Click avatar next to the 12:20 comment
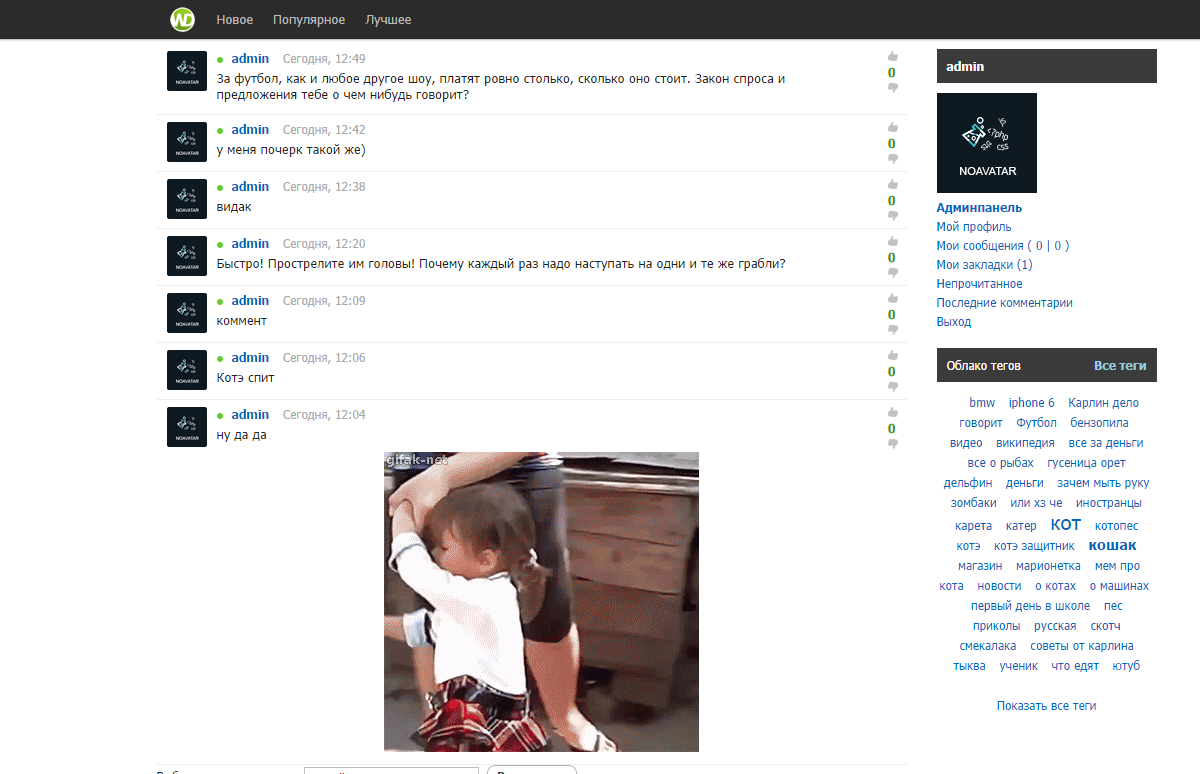The height and width of the screenshot is (774, 1200). tap(187, 256)
